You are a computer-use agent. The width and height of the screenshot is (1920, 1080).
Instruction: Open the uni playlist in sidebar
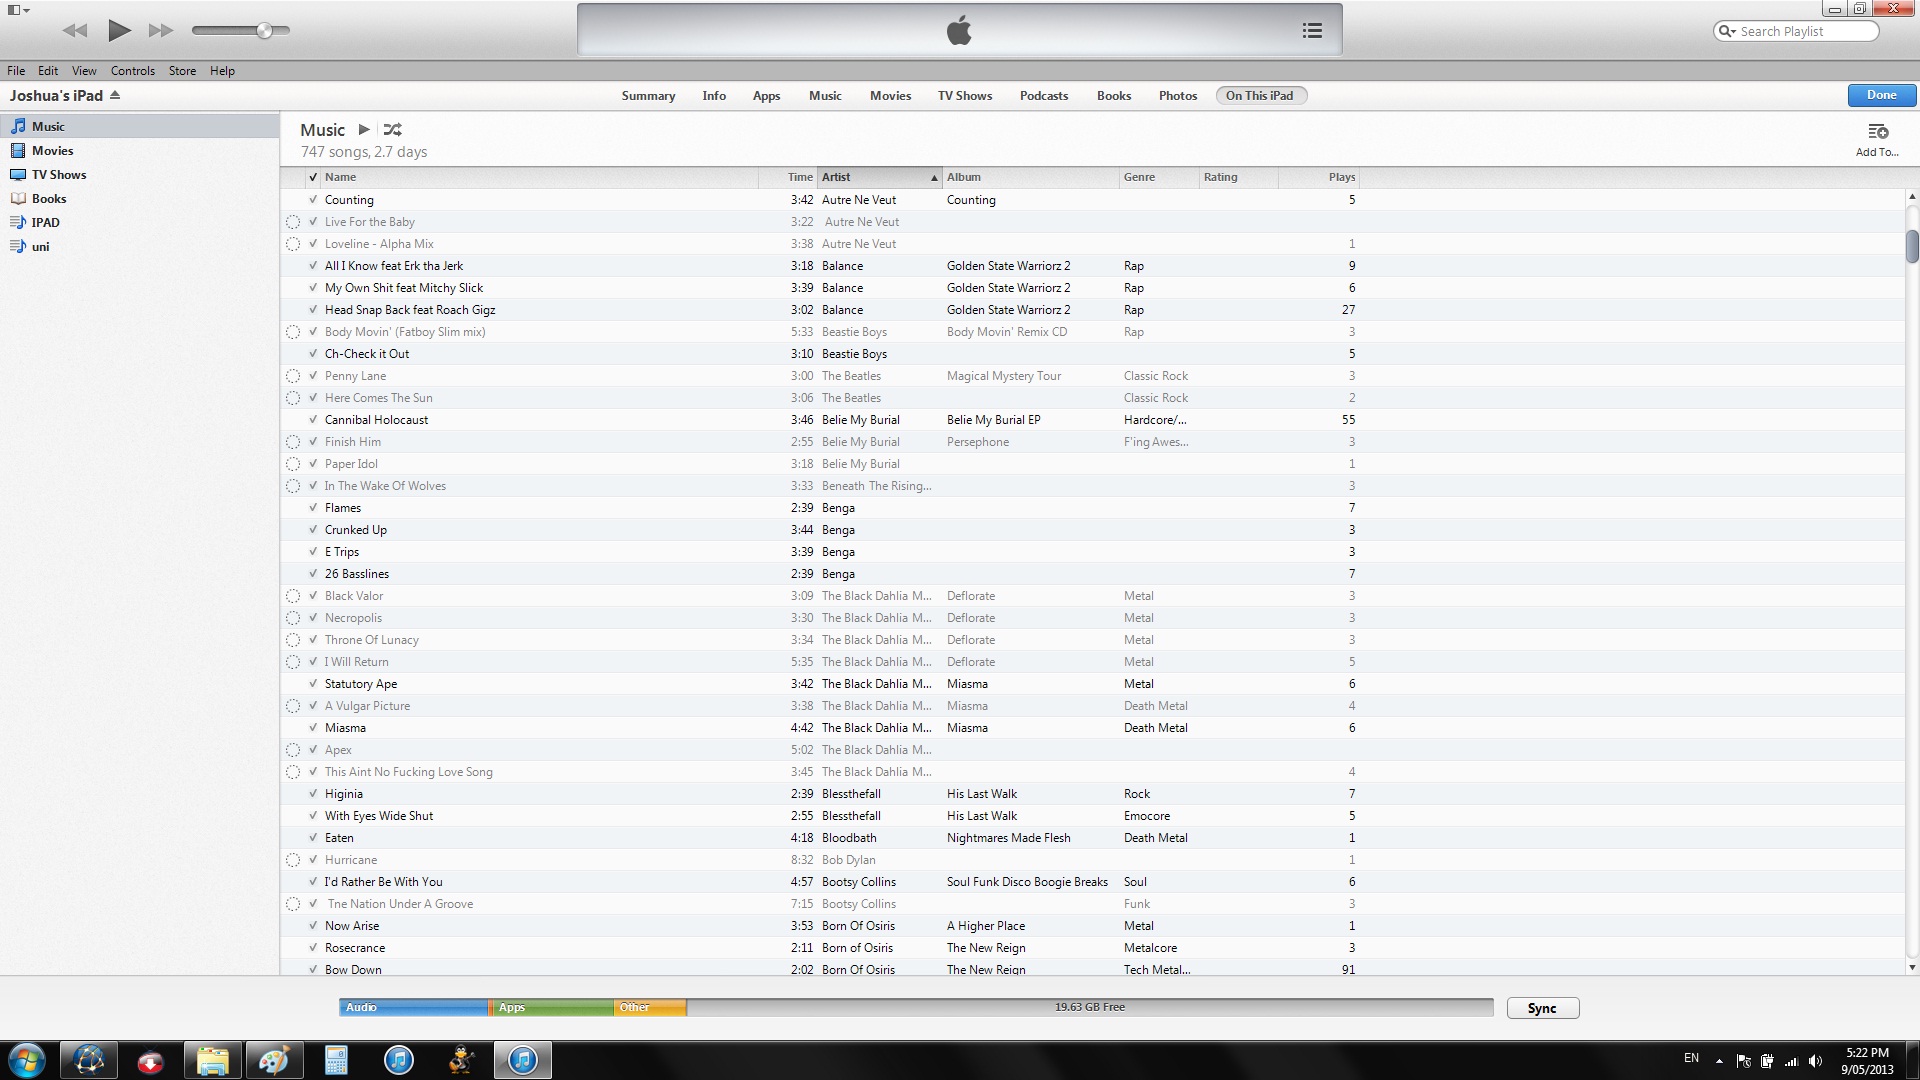[x=140, y=246]
